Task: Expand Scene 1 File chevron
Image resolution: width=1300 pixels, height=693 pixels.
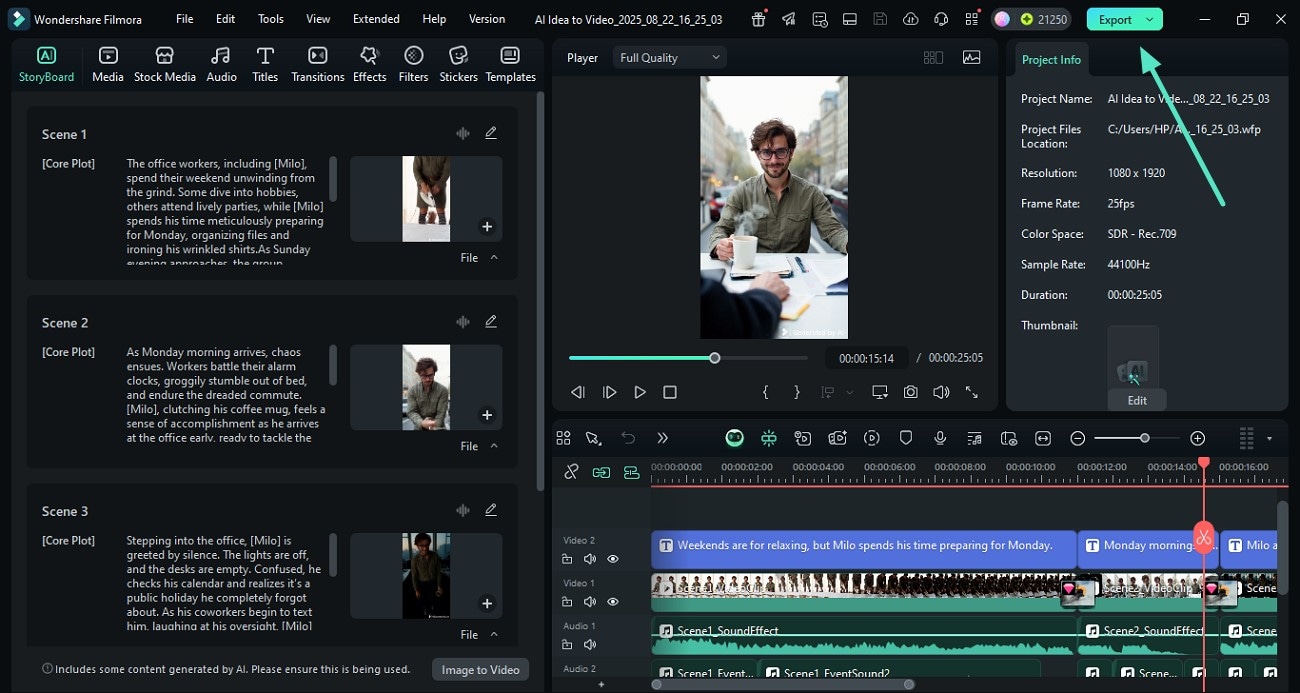Action: click(493, 257)
